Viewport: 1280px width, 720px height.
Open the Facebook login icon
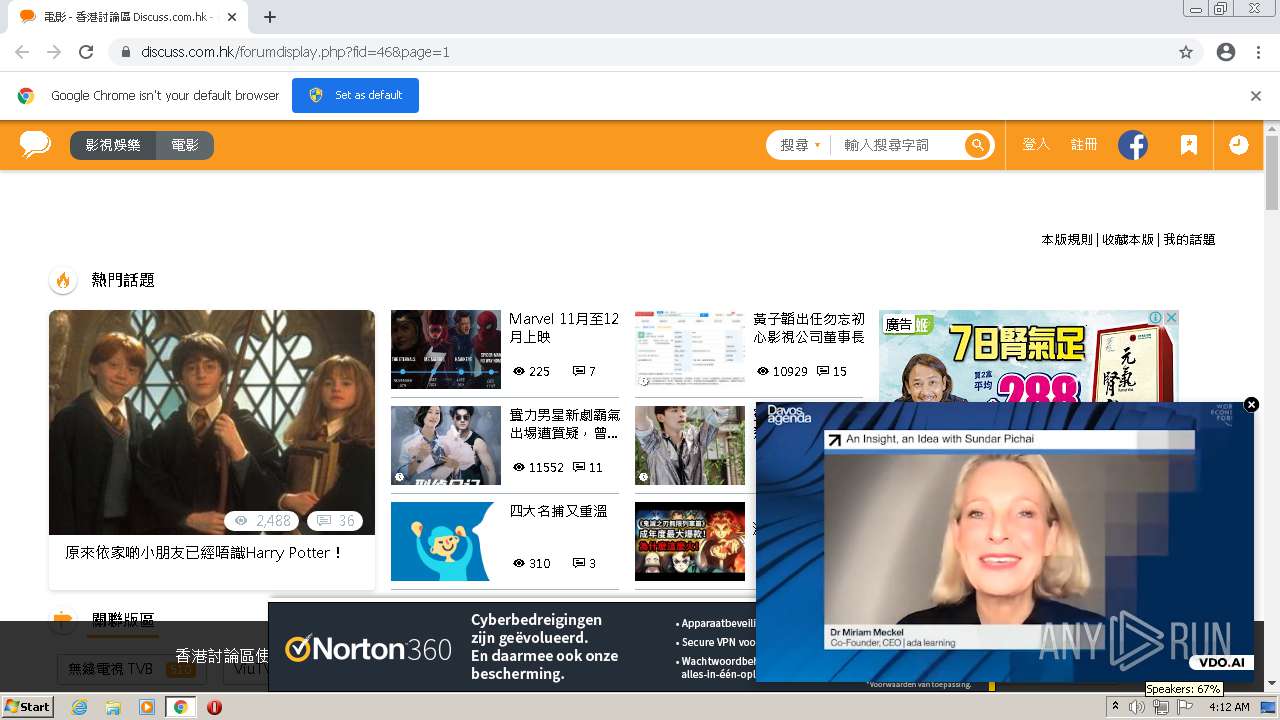pos(1133,145)
